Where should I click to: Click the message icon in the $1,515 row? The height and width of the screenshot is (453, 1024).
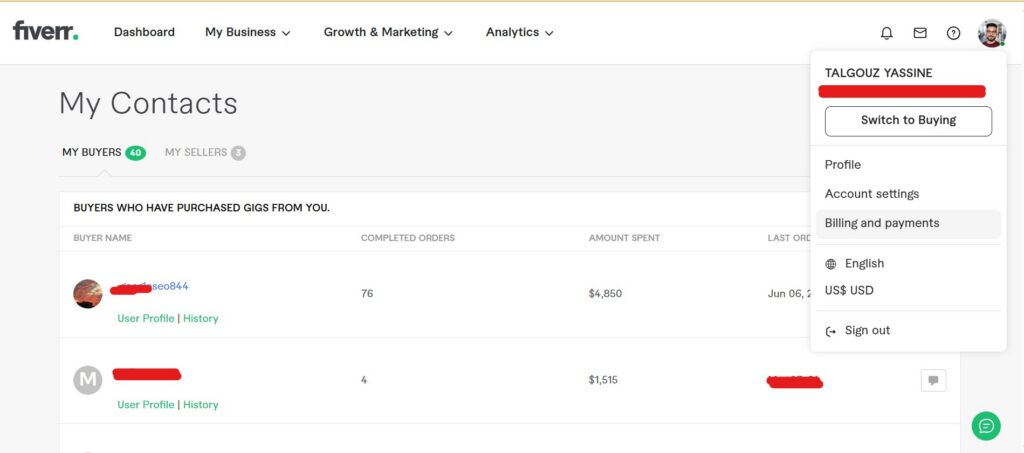pos(933,380)
